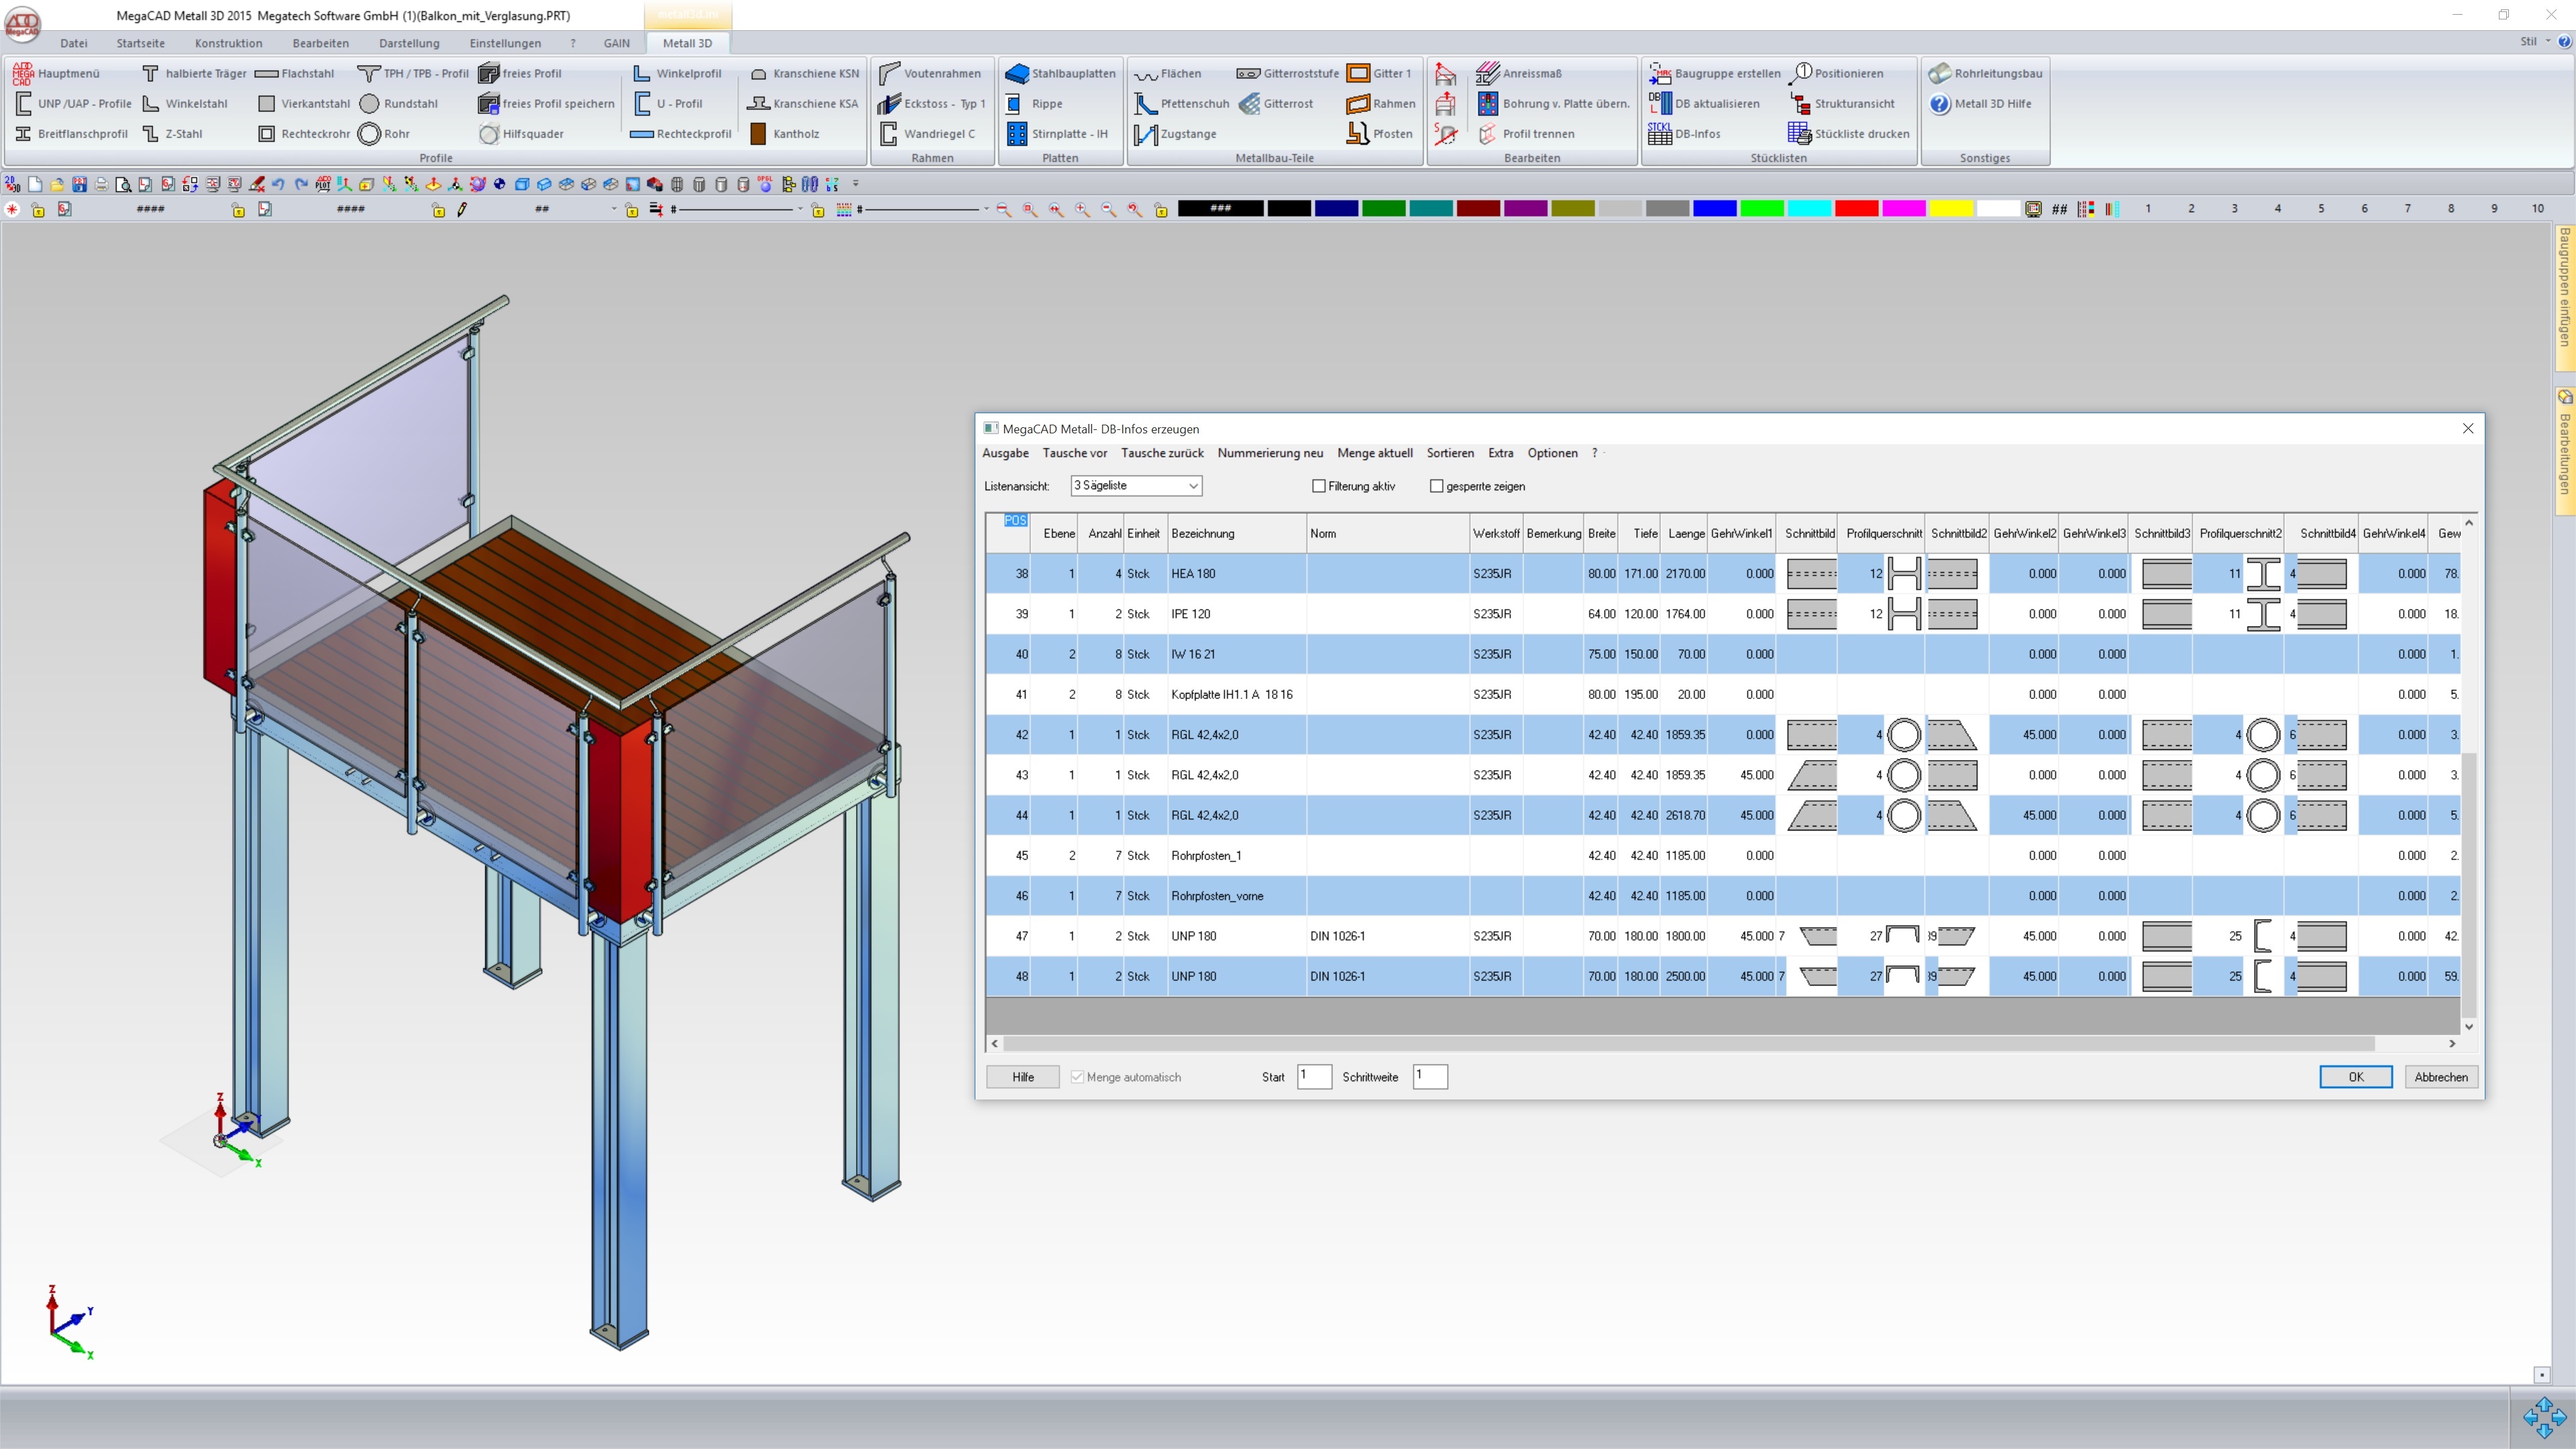Screen dimensions: 2576x1449
Task: Click Nummerierung neu menu
Action: click(x=1270, y=453)
